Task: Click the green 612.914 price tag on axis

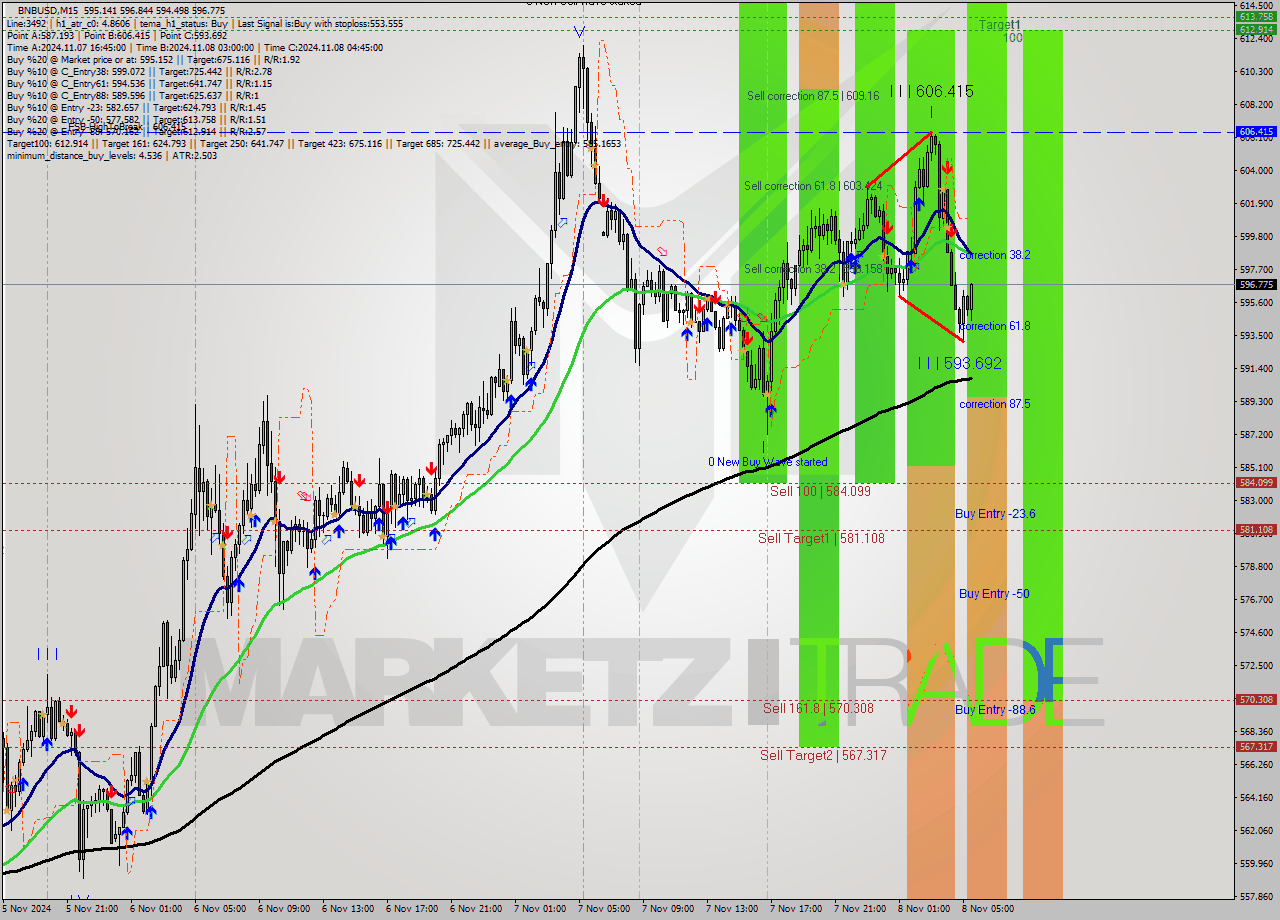Action: pos(1257,29)
